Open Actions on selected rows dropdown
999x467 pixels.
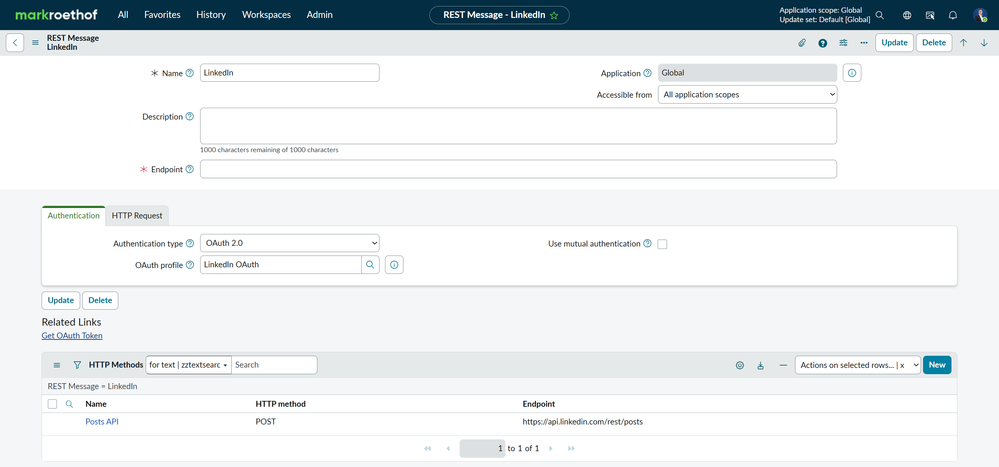[858, 365]
